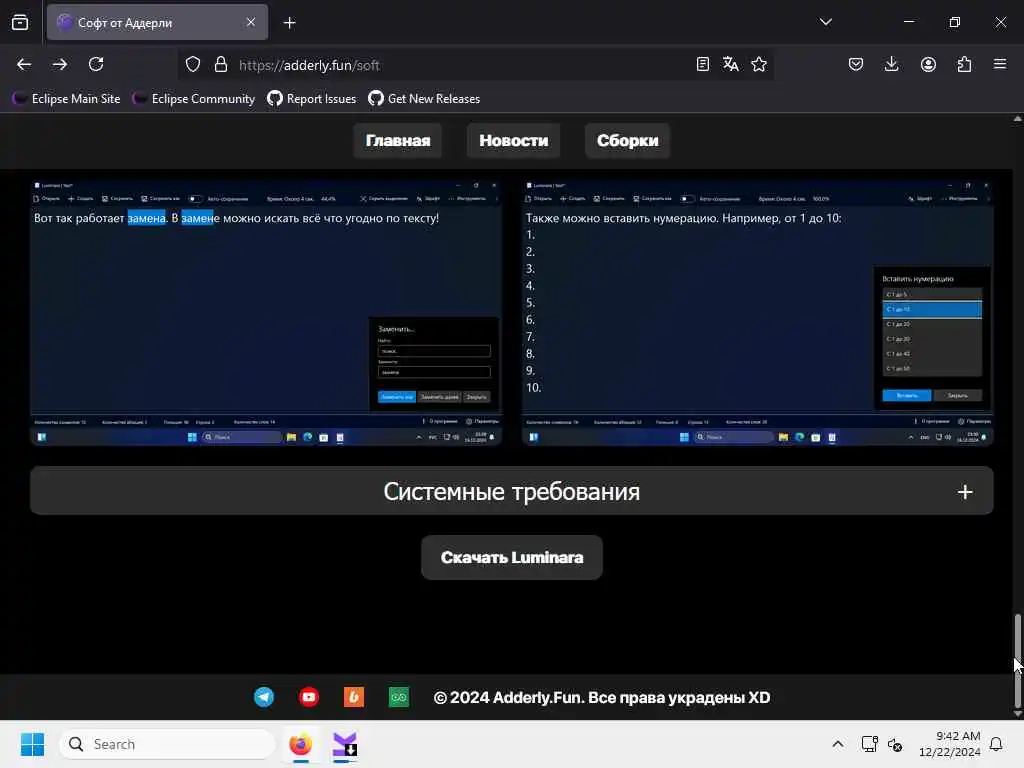The image size is (1024, 768).
Task: Close the Софт от Аддерли tab
Action: [251, 22]
